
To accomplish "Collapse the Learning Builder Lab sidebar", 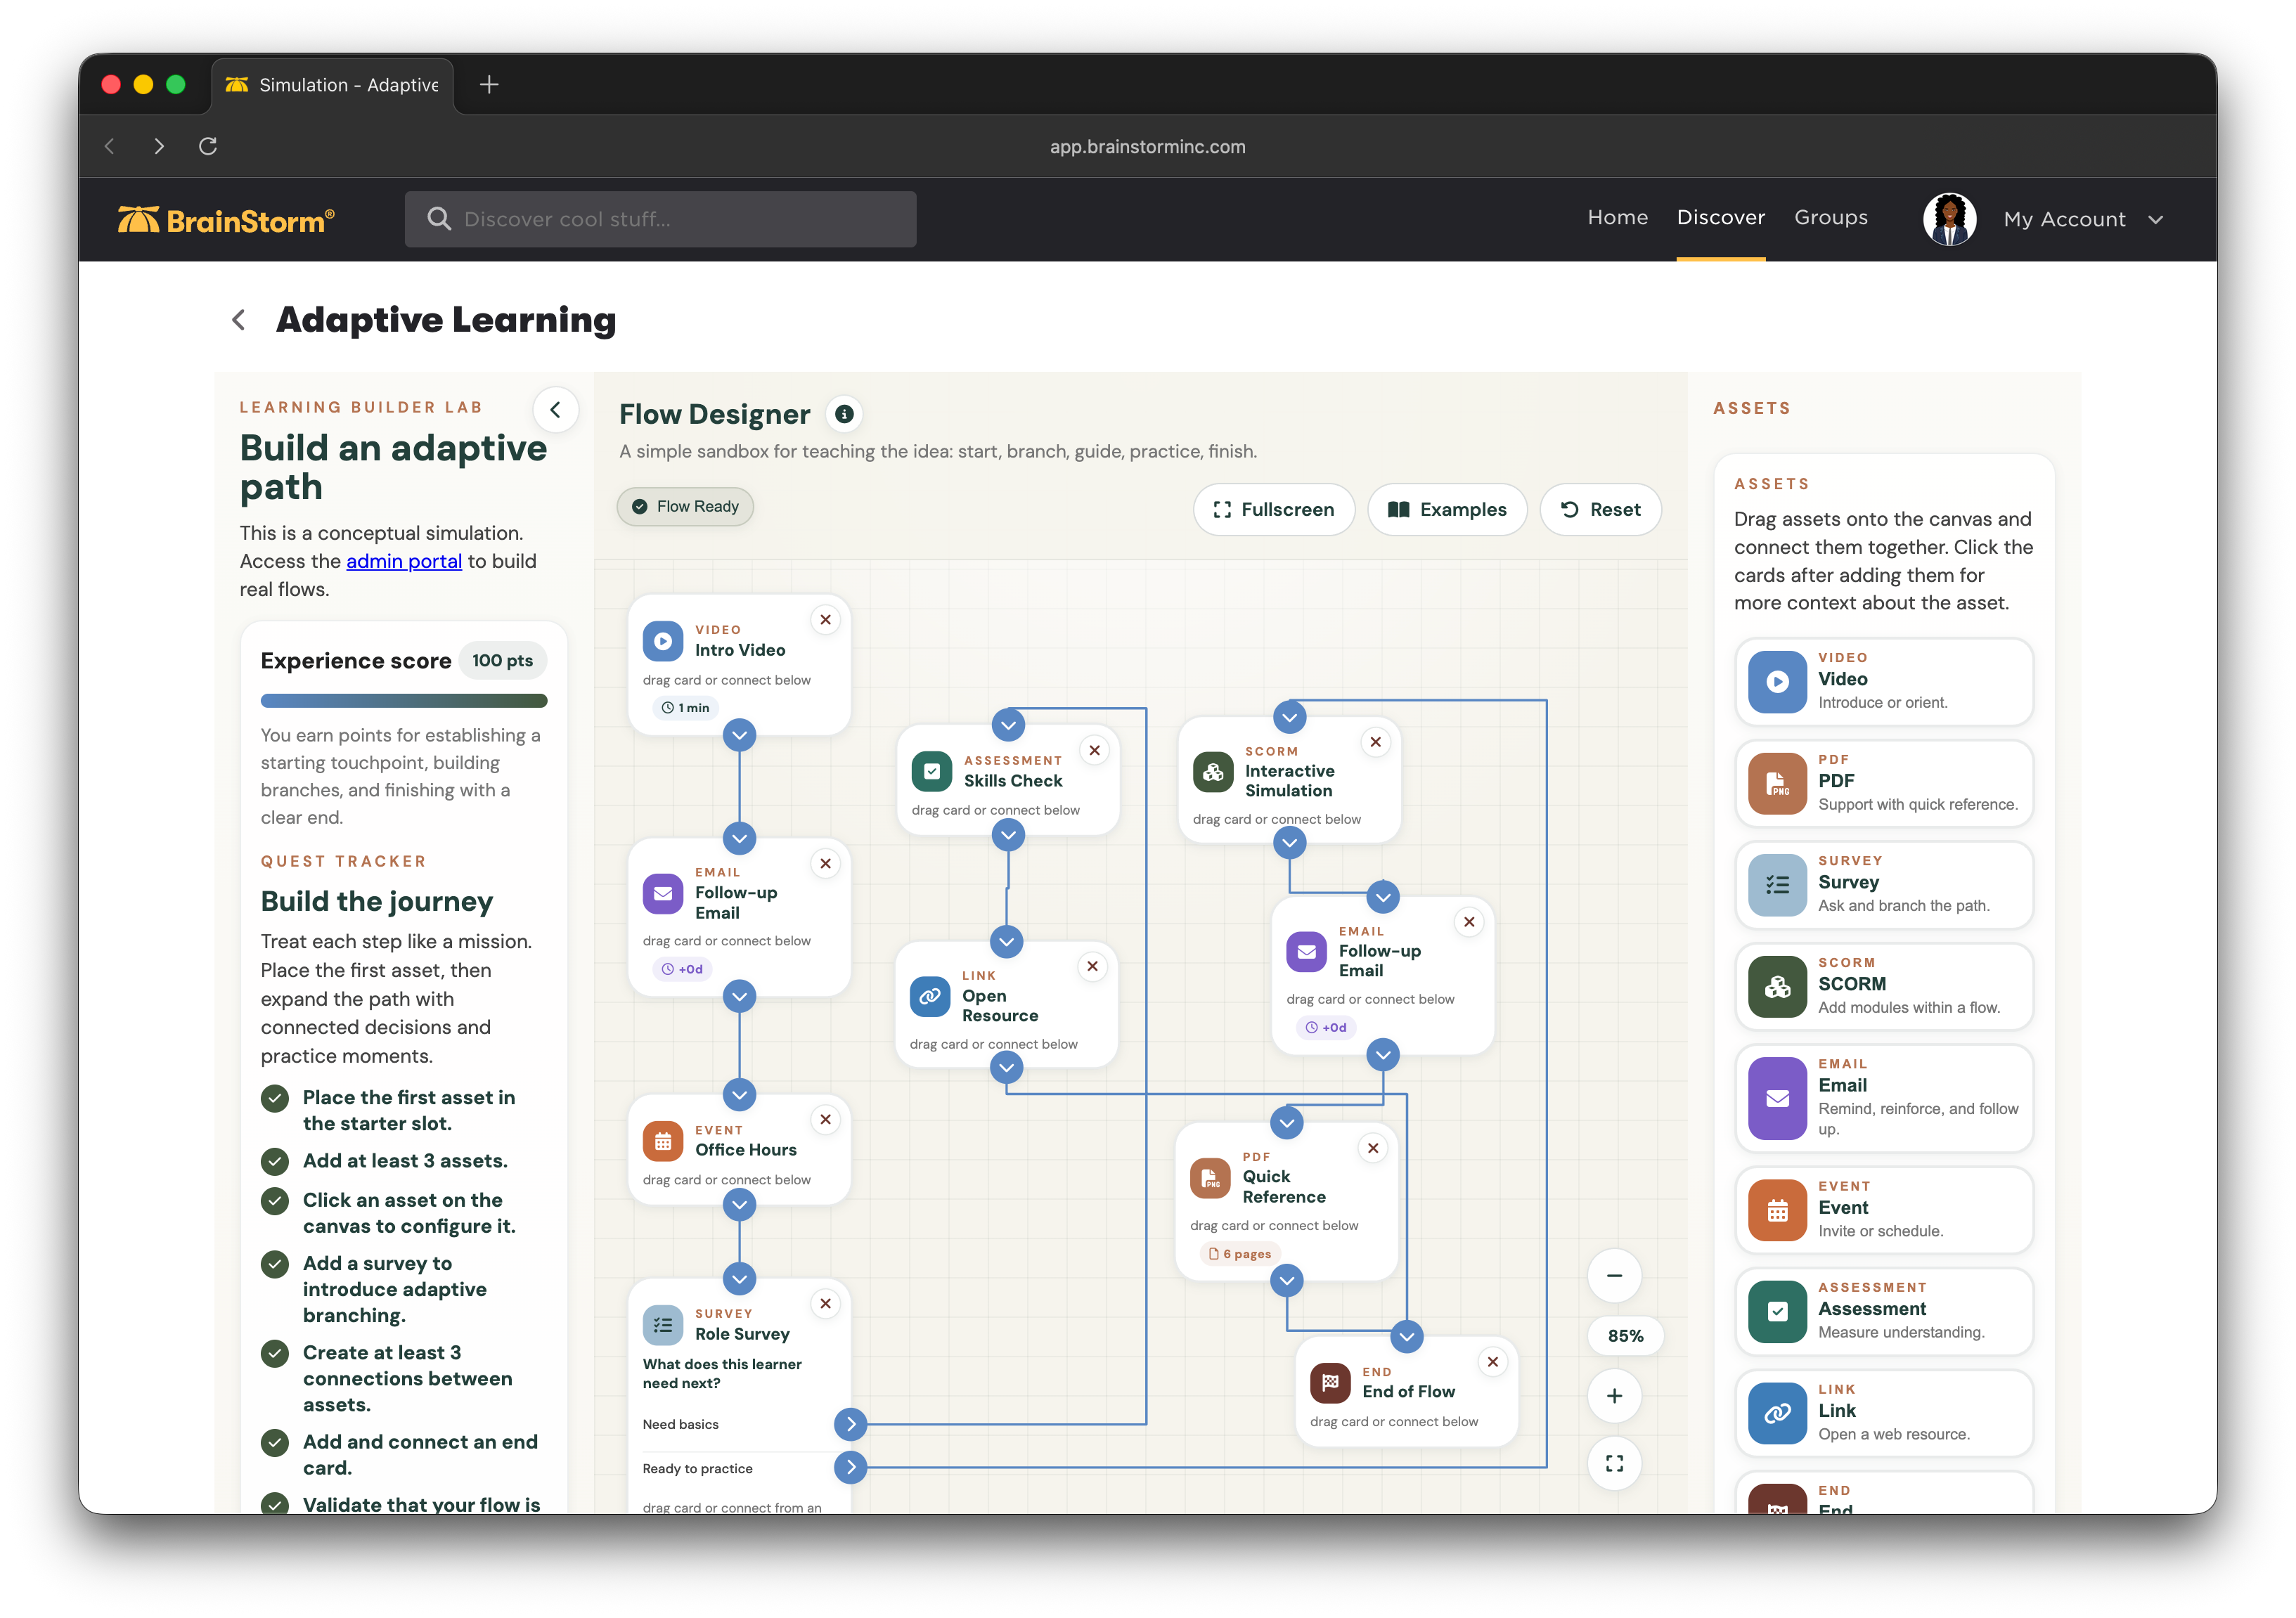I will [557, 409].
